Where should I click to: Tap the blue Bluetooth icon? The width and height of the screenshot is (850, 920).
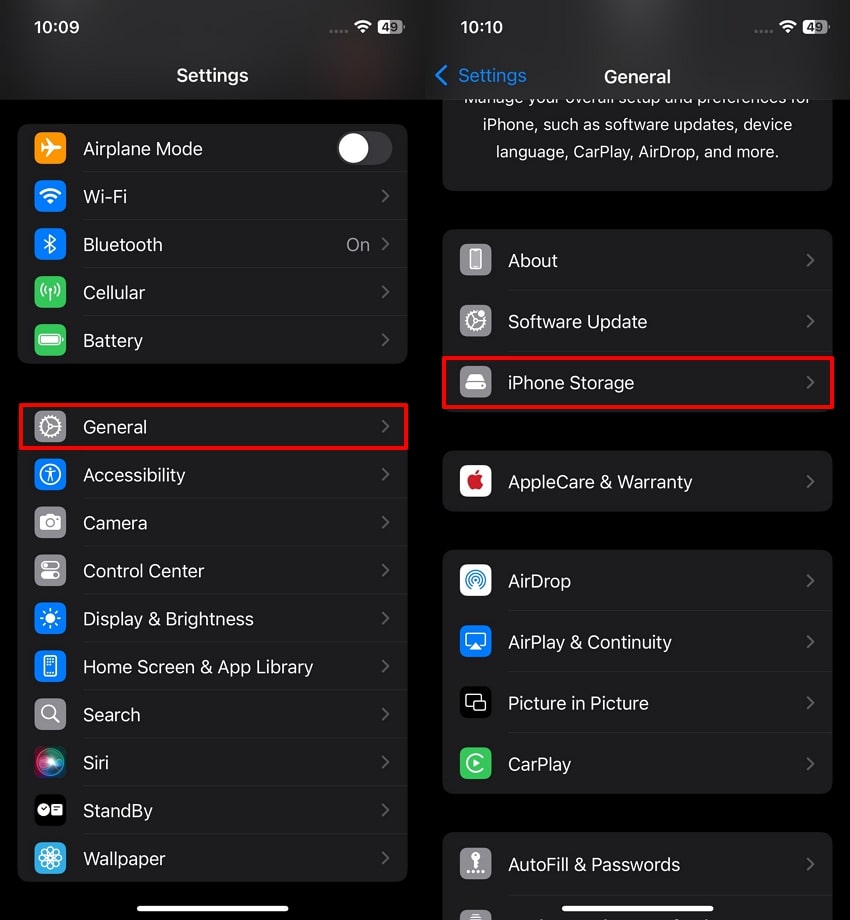click(50, 244)
